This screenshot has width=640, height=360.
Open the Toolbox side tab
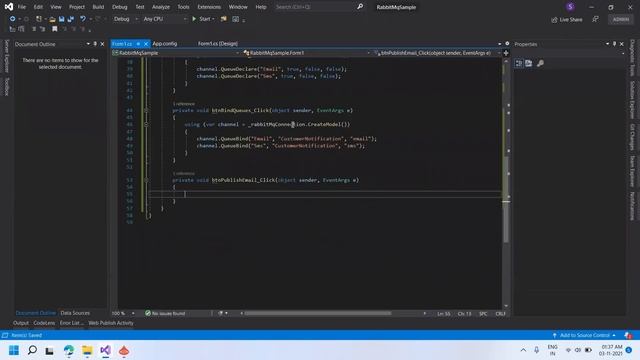point(7,87)
